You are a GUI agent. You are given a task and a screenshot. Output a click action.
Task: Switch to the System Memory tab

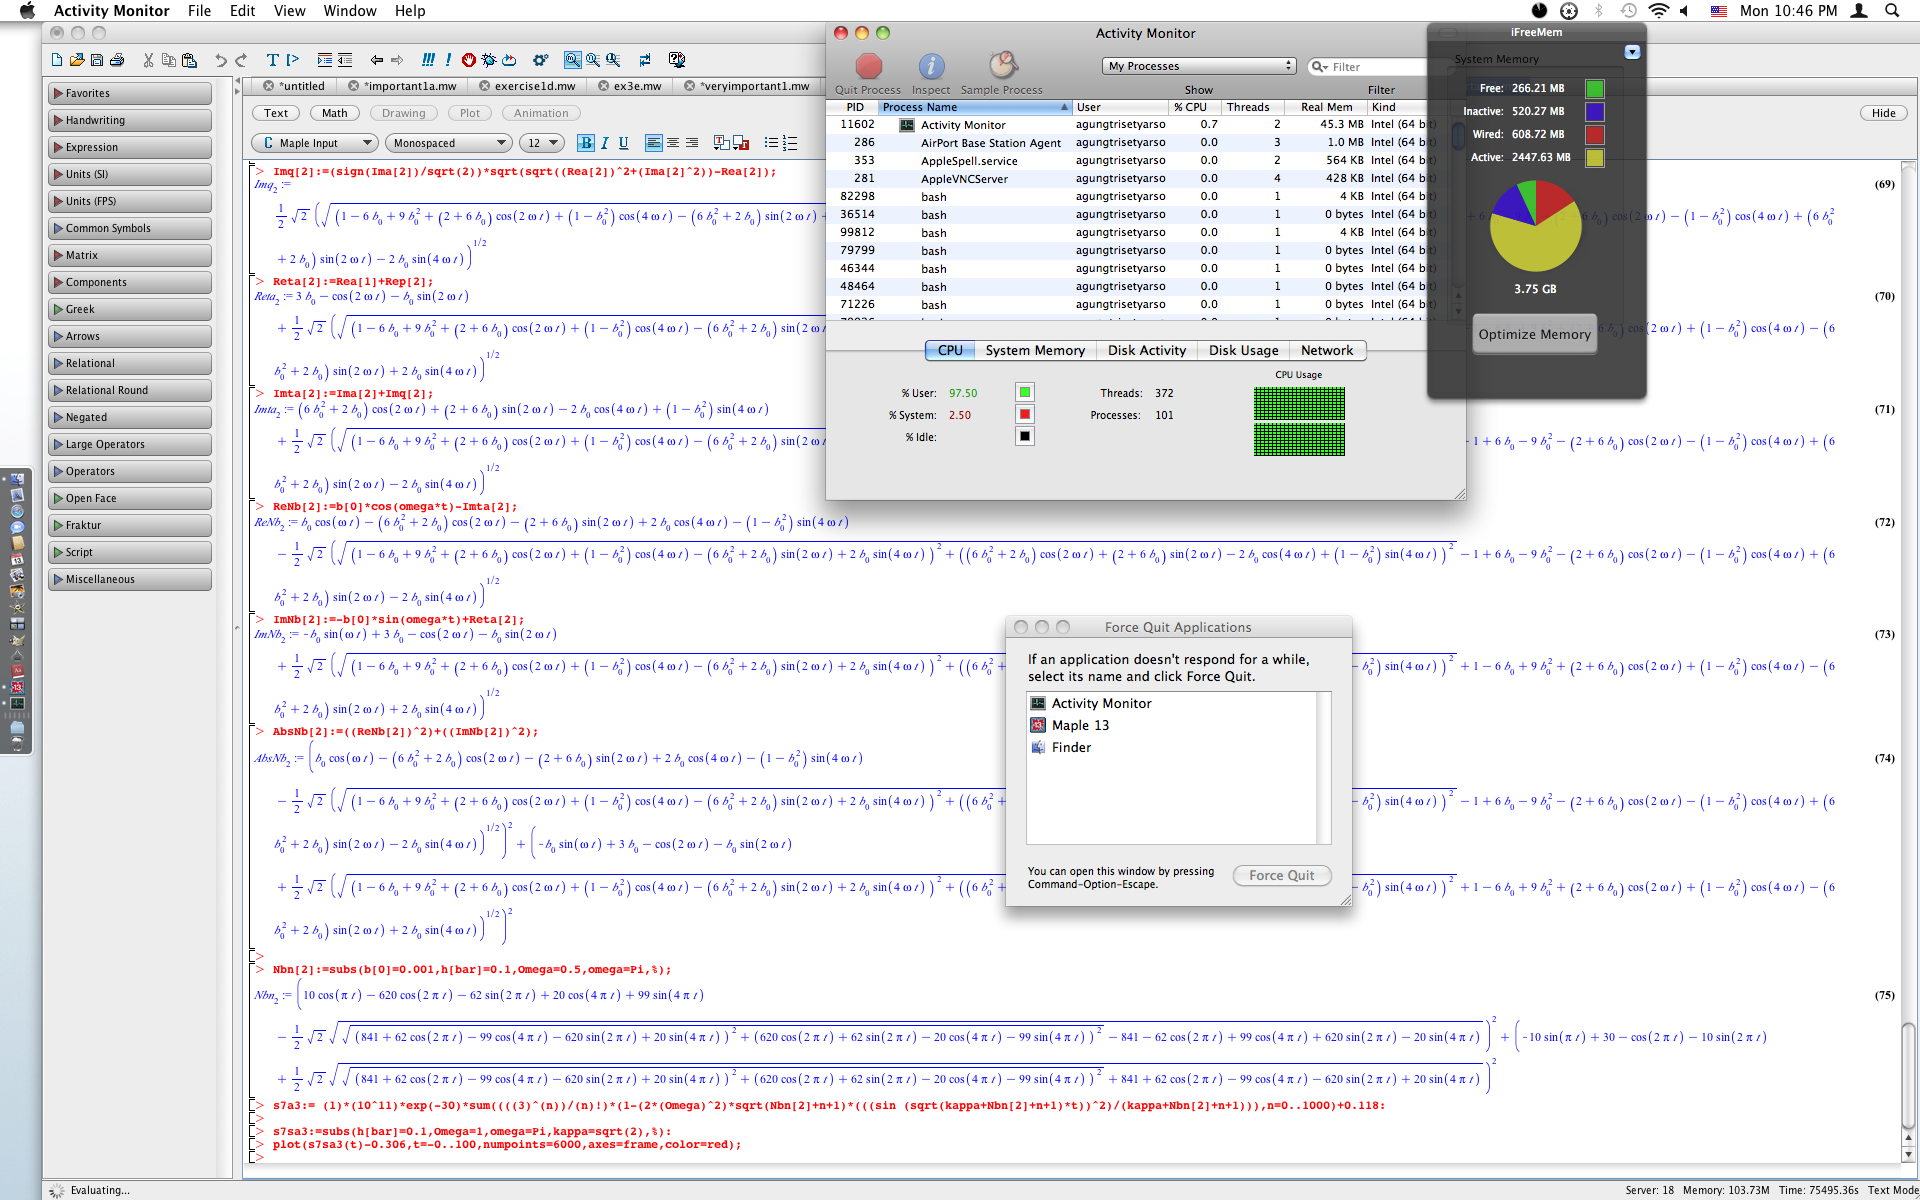(1034, 350)
